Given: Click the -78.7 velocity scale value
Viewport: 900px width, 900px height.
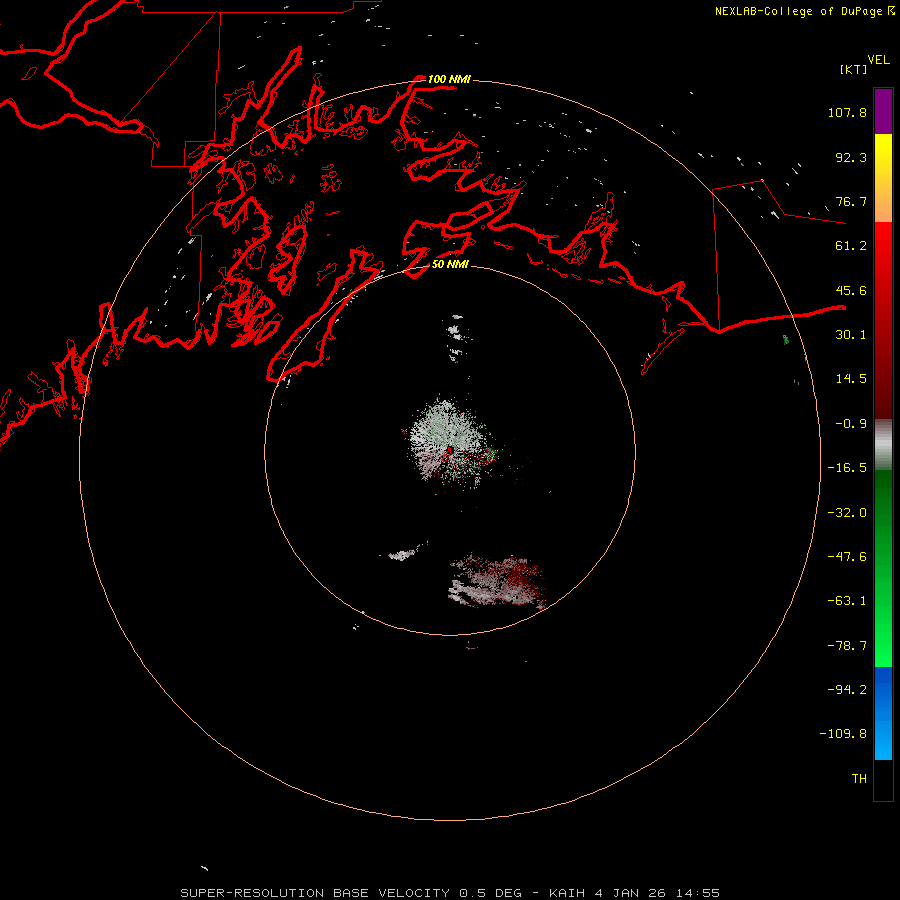Looking at the screenshot, I should point(847,646).
